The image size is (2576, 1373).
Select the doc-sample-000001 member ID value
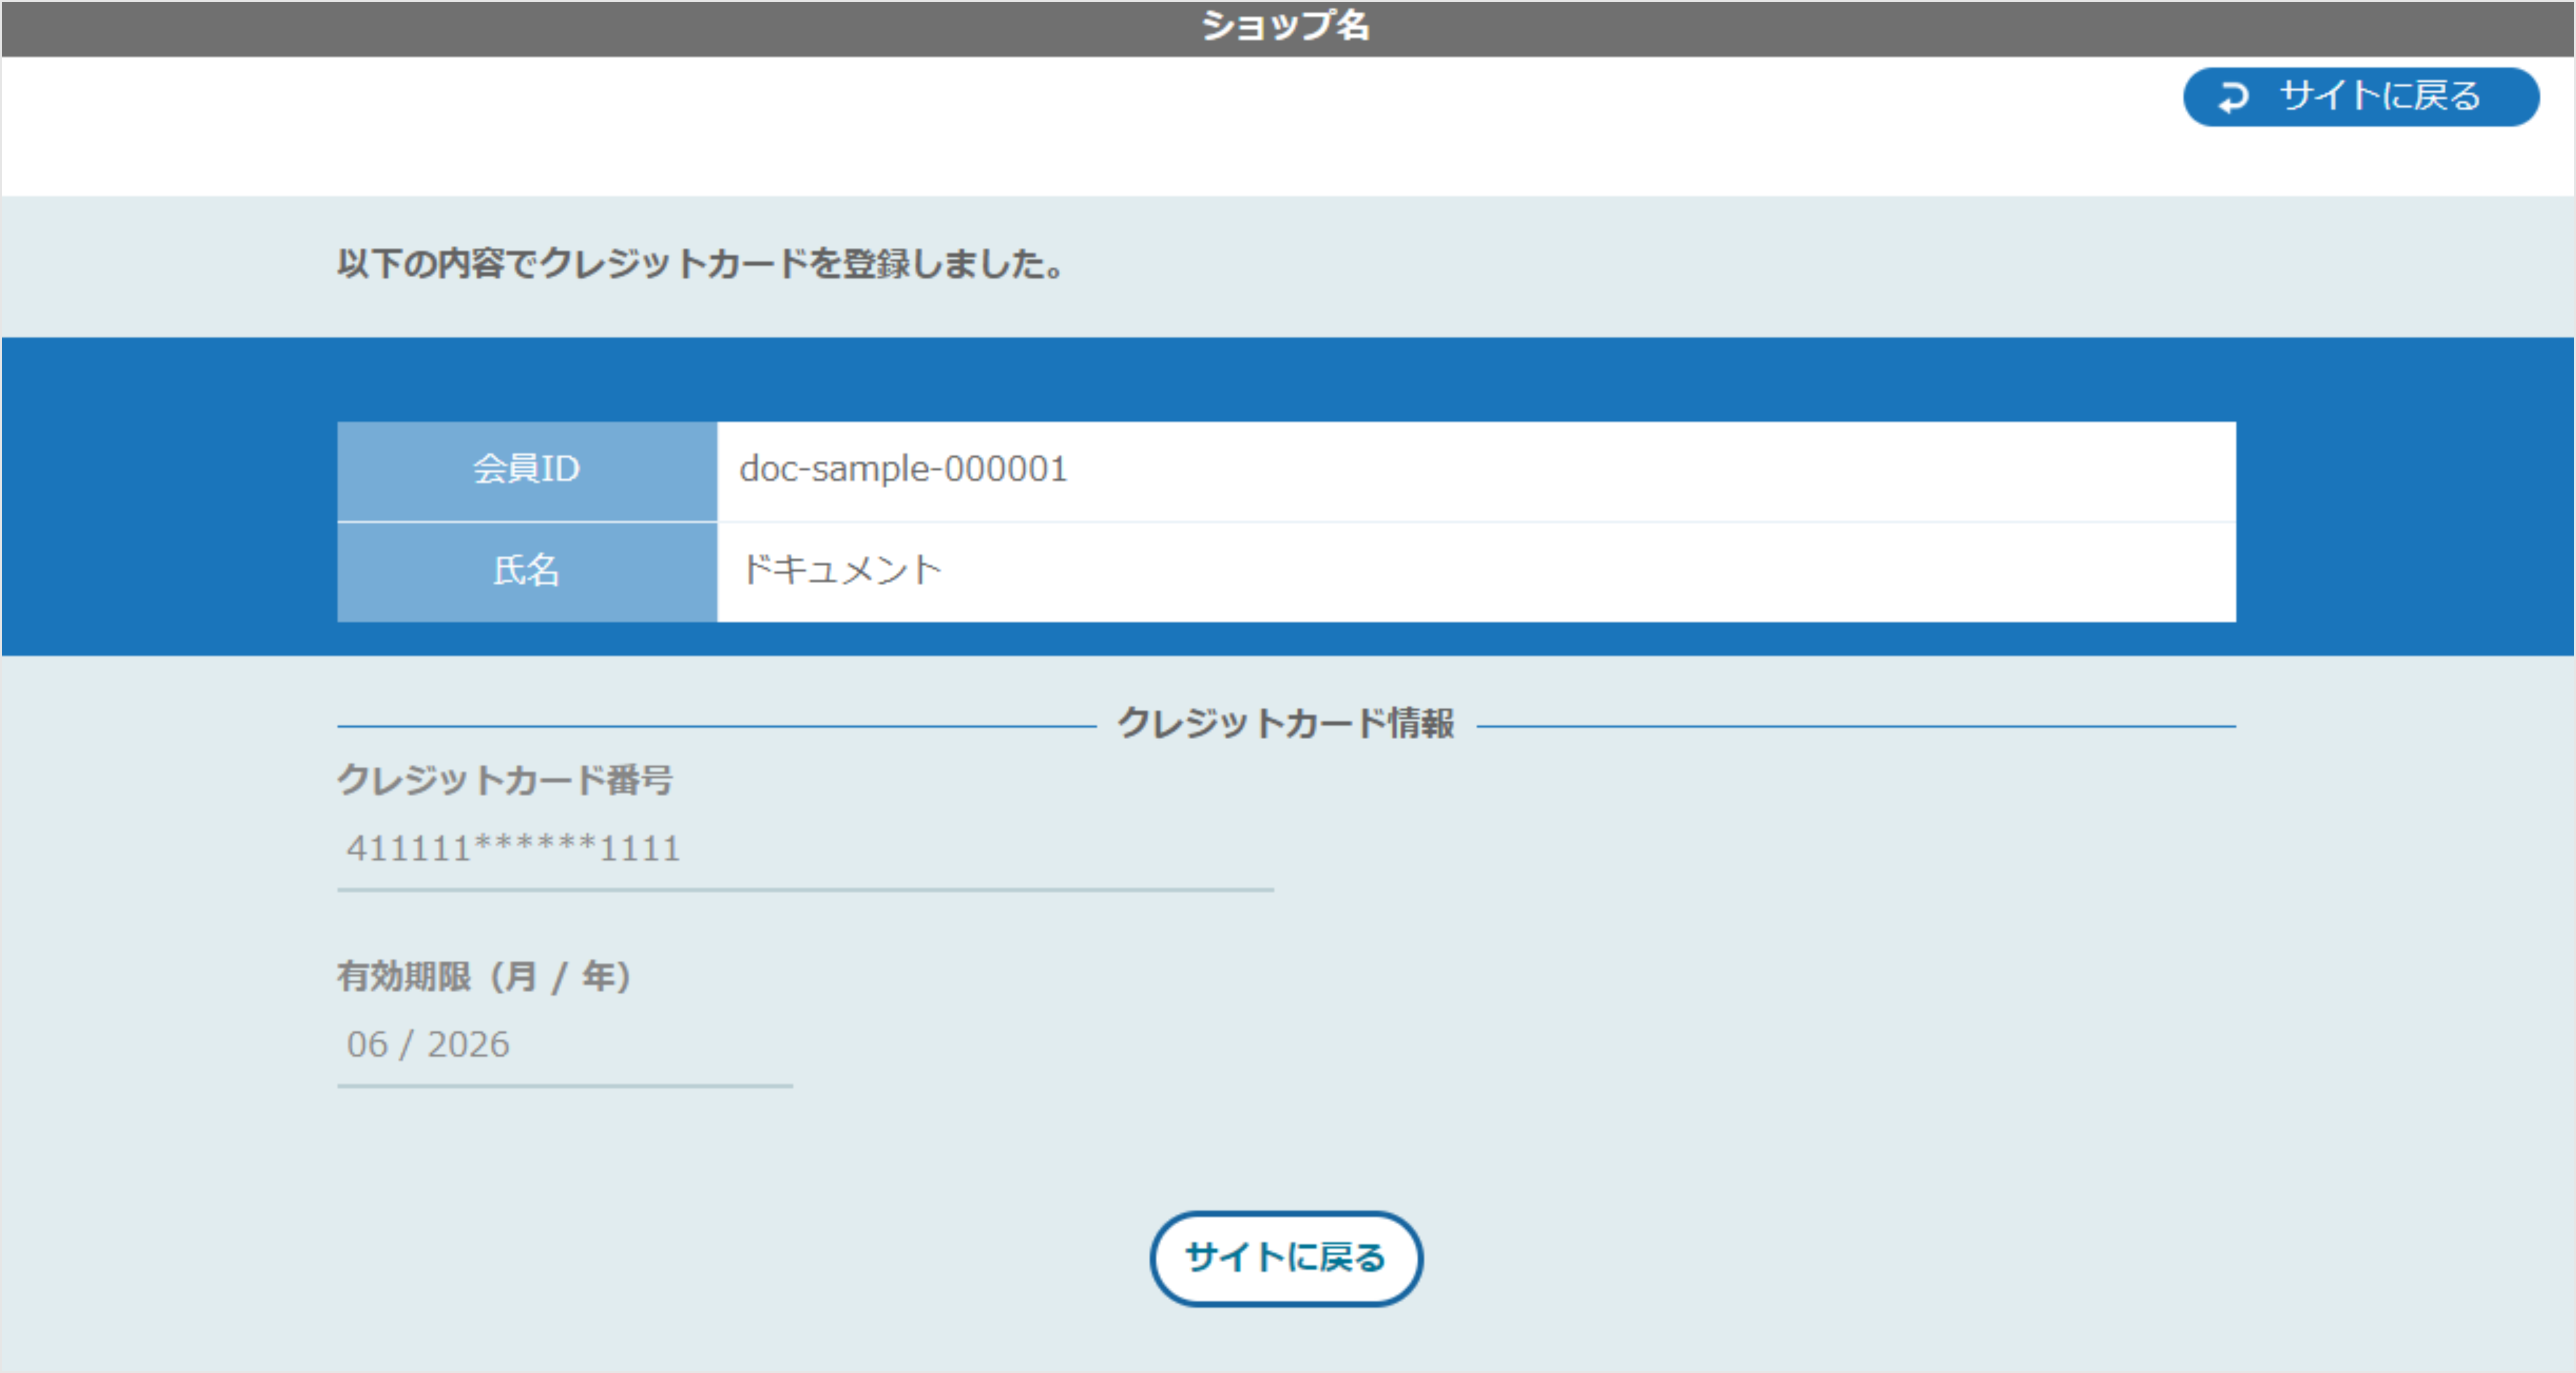903,469
